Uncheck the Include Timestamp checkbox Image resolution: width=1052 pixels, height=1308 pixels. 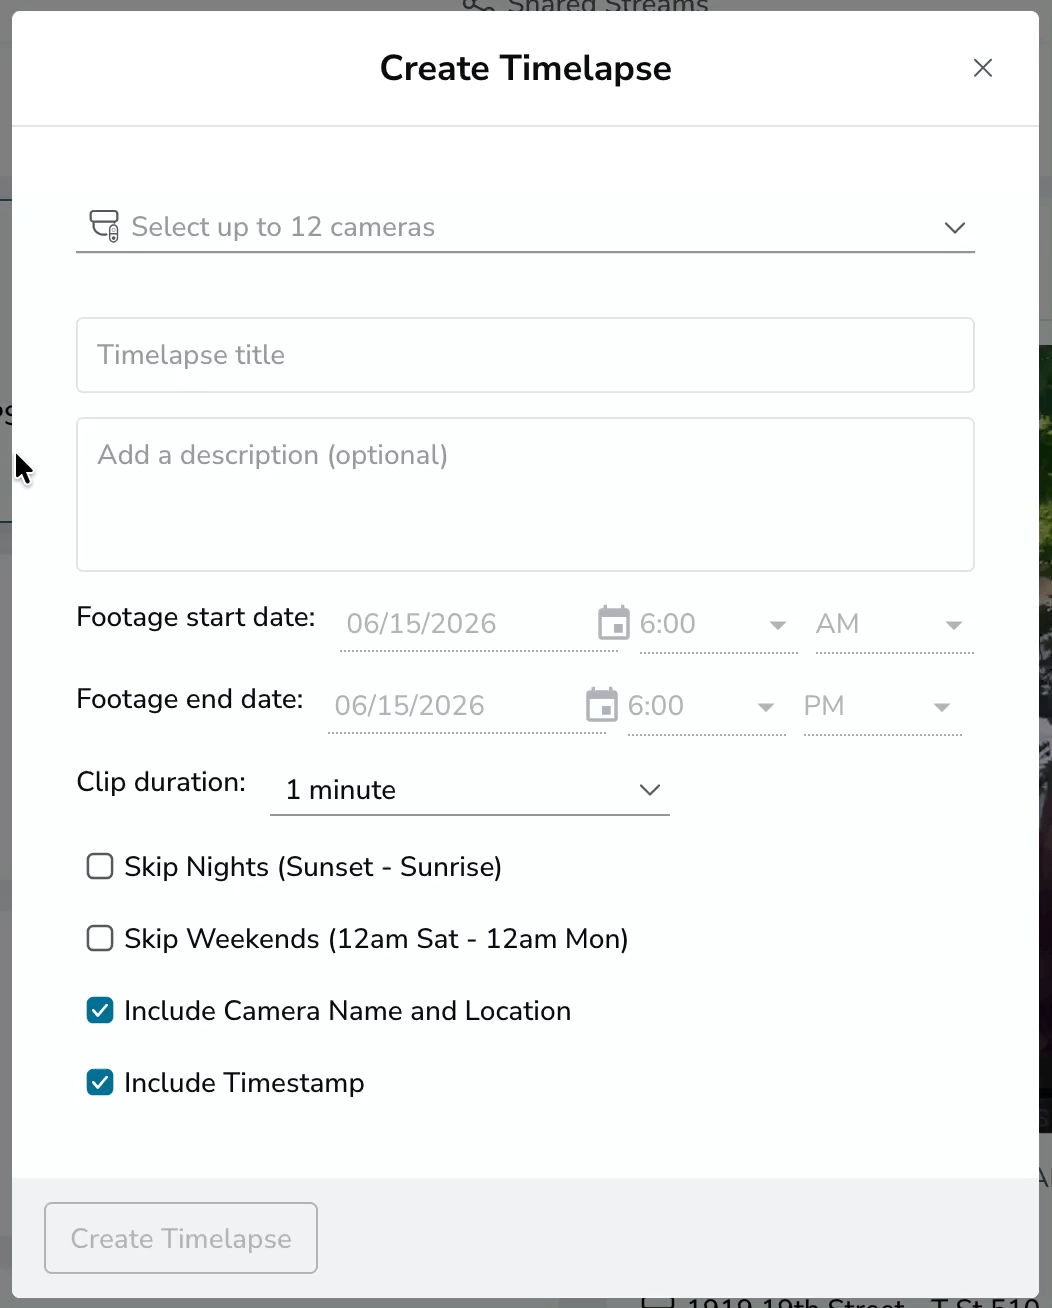[x=100, y=1082]
